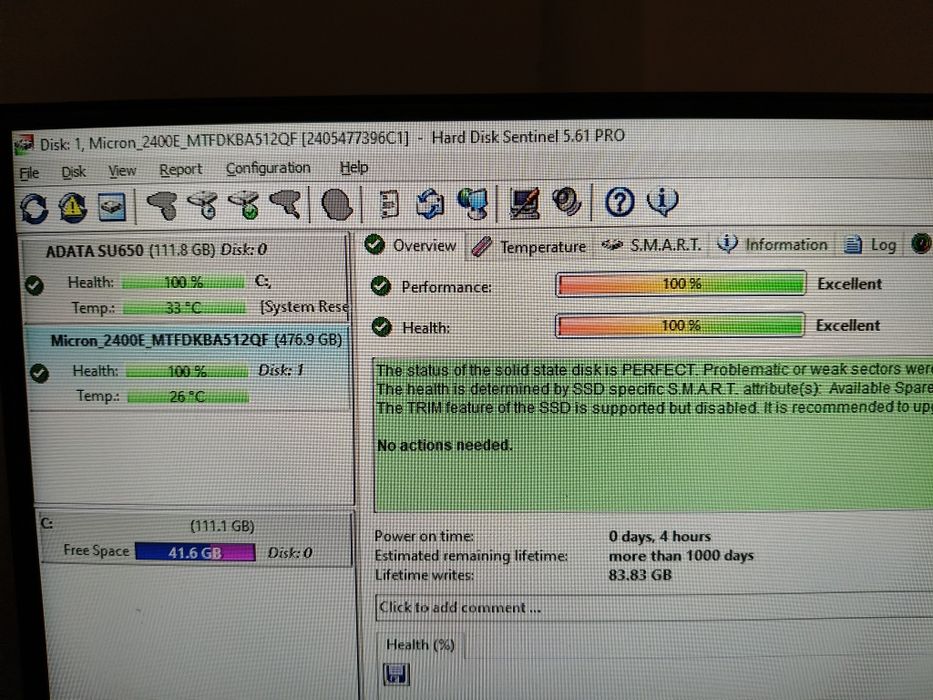Click the '0 days, 4 hours' power-on value
The image size is (933, 700).
(659, 536)
